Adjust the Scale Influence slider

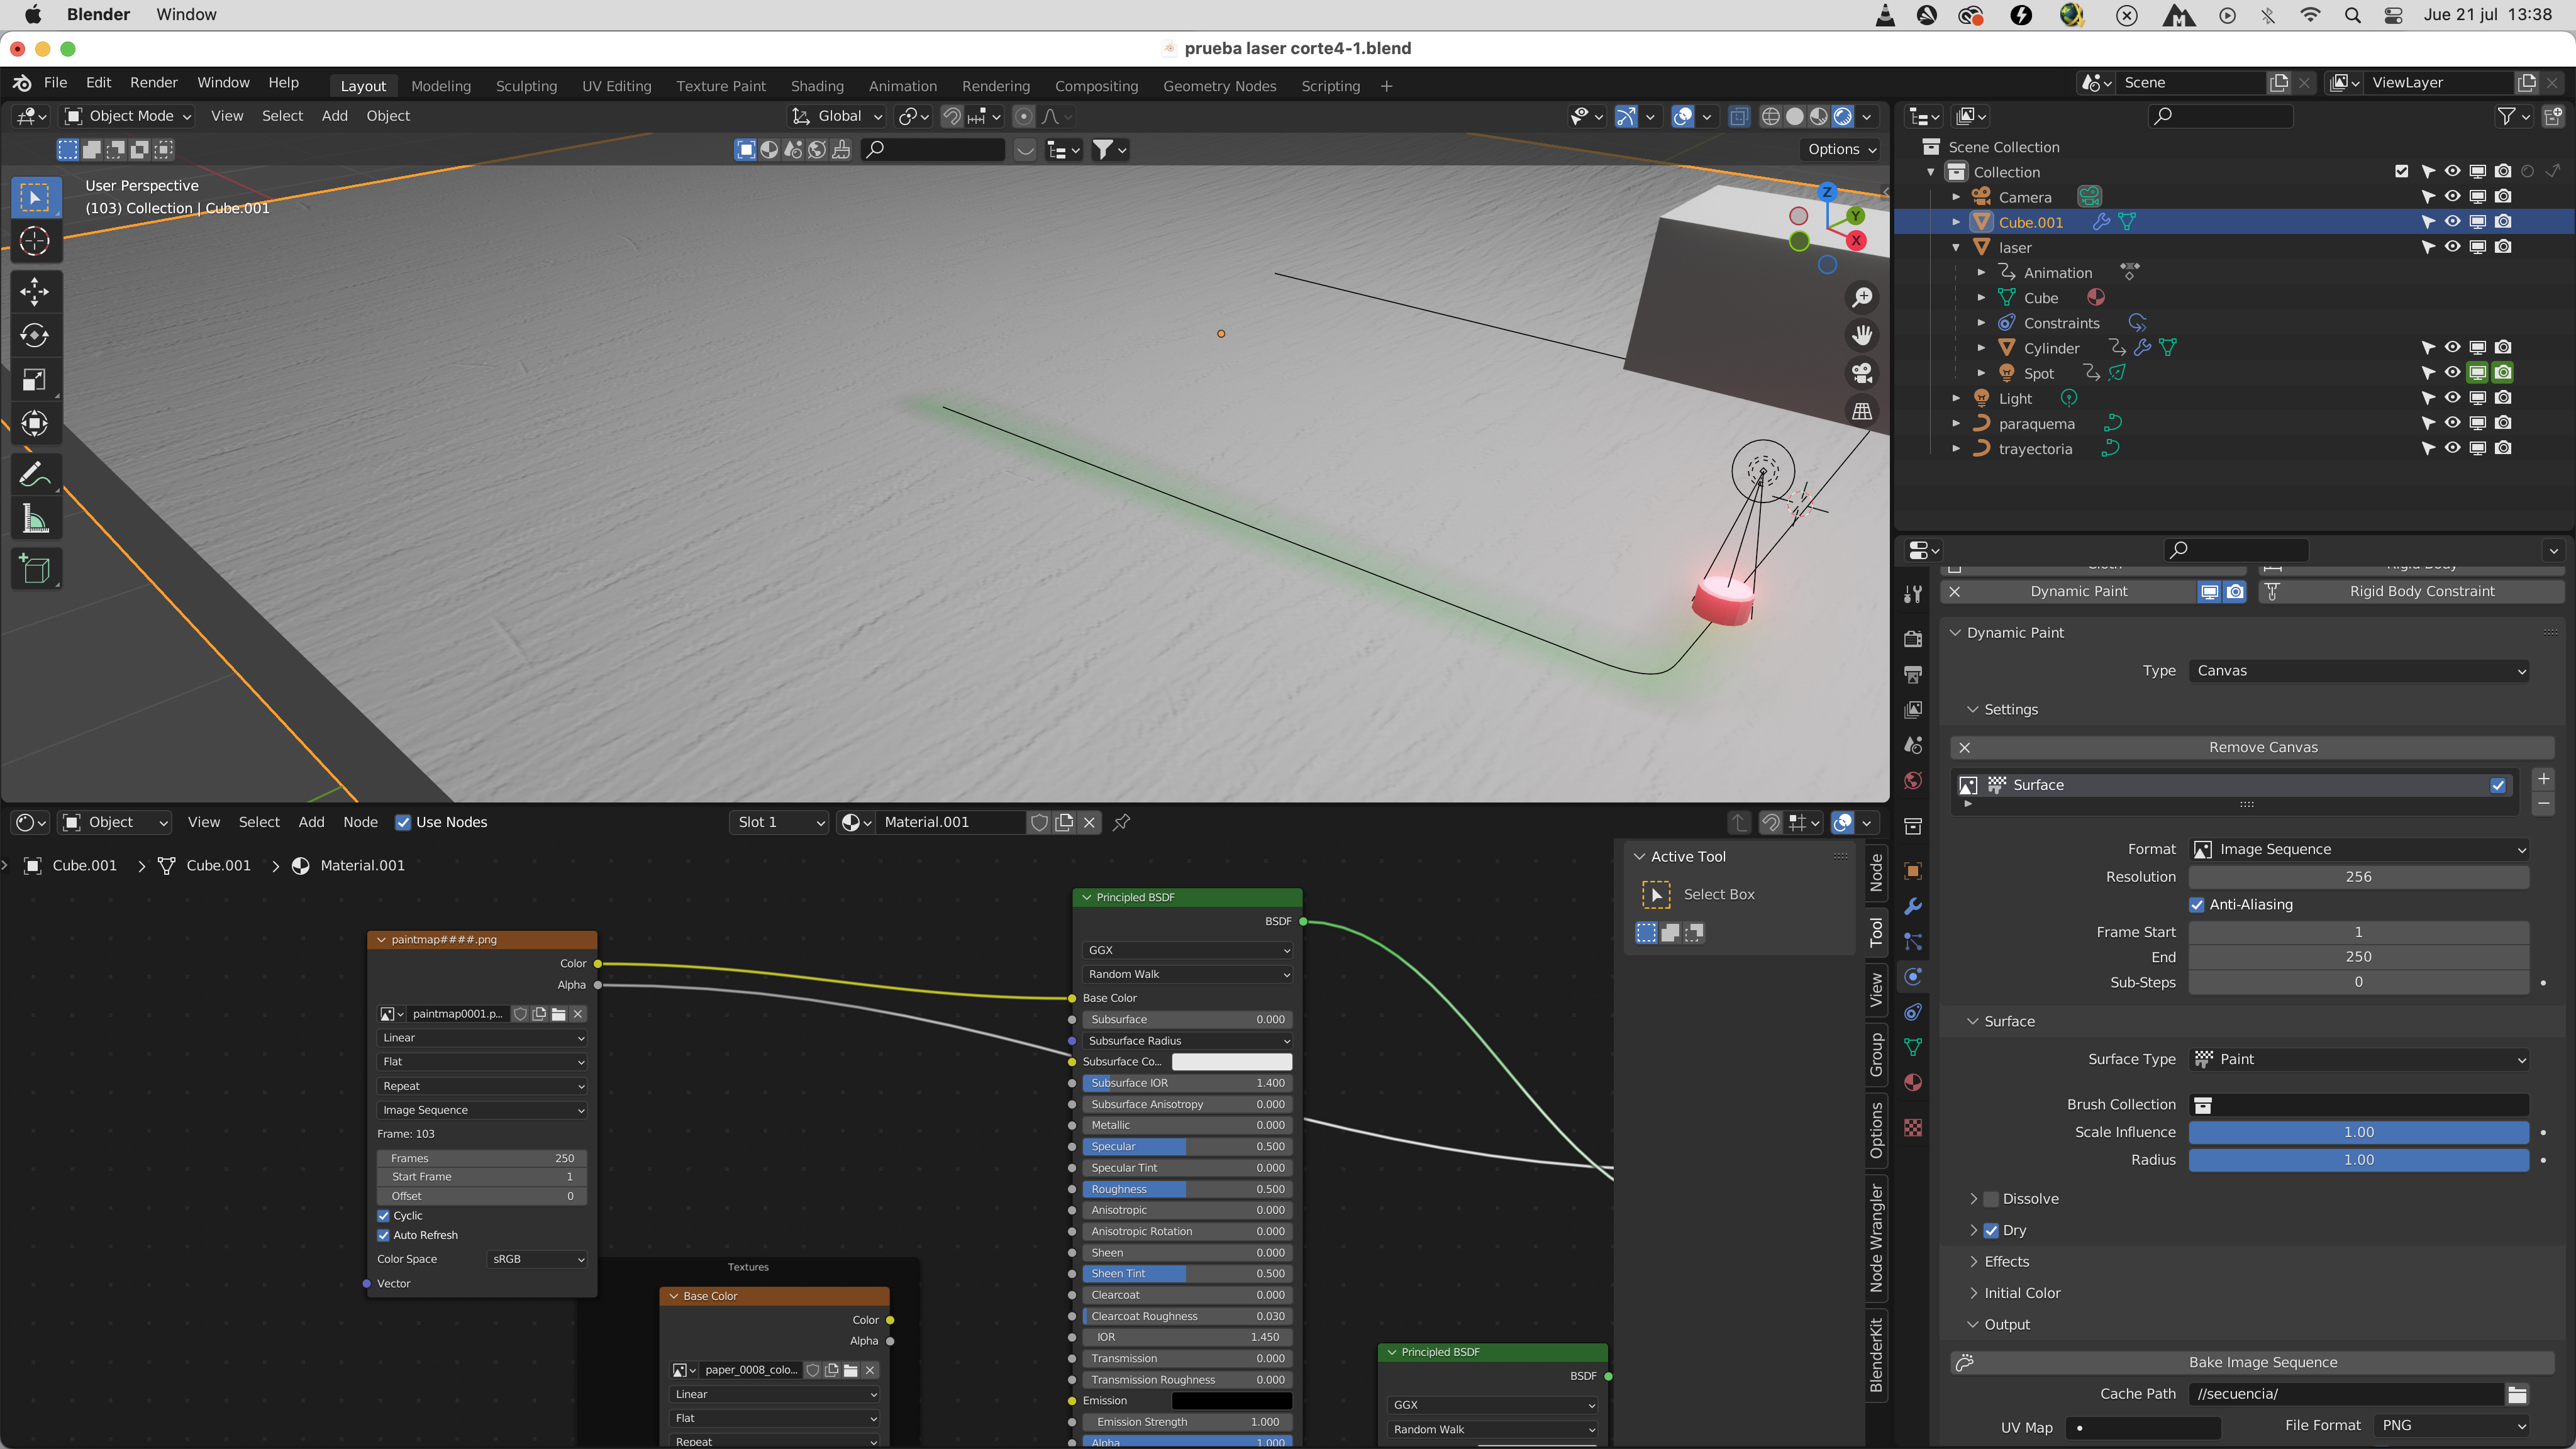2358,1132
